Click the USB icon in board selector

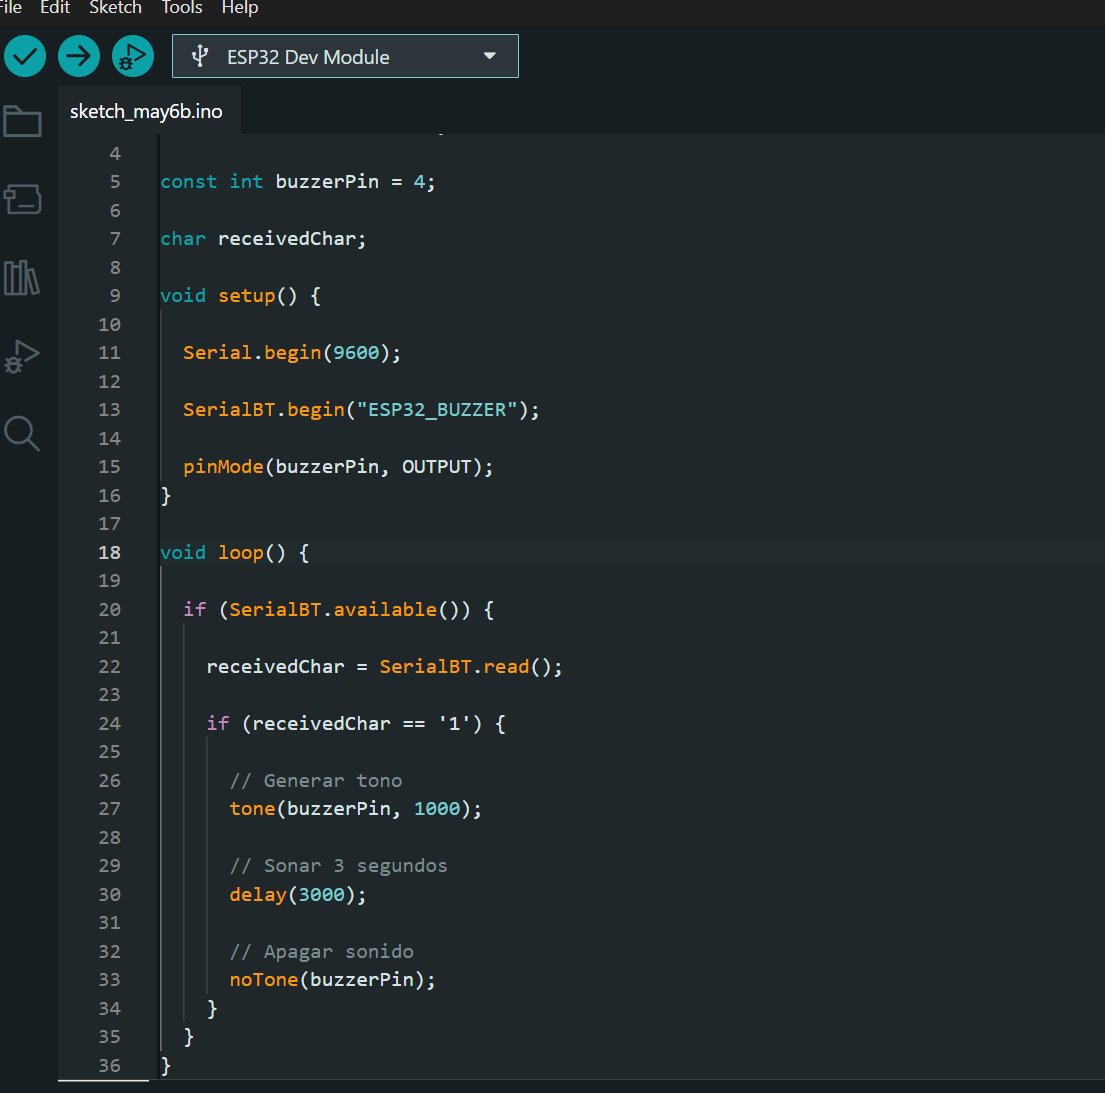click(200, 56)
